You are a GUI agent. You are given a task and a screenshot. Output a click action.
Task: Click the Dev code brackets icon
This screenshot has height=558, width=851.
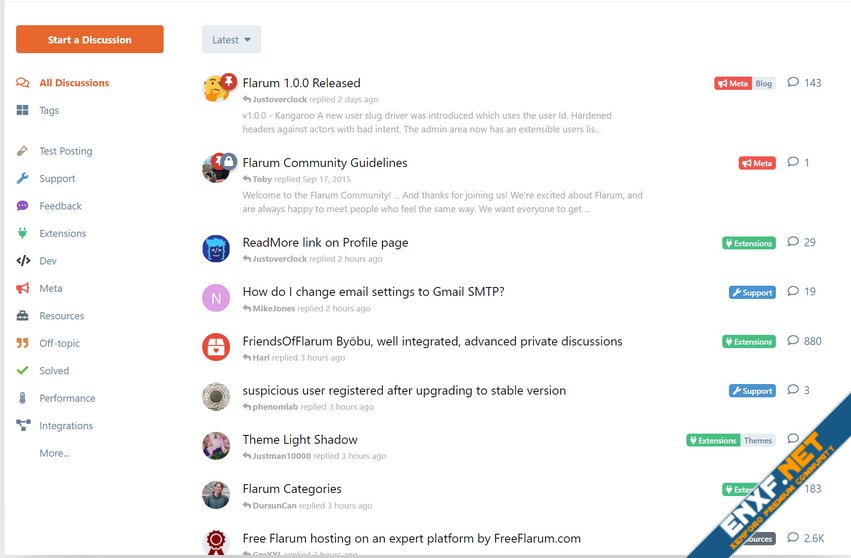[x=23, y=261]
